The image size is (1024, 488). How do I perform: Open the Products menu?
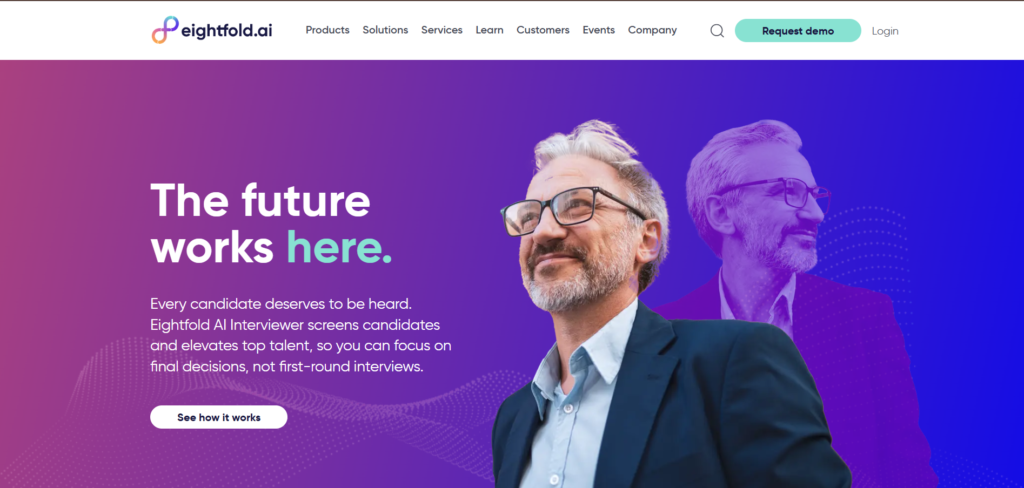327,30
